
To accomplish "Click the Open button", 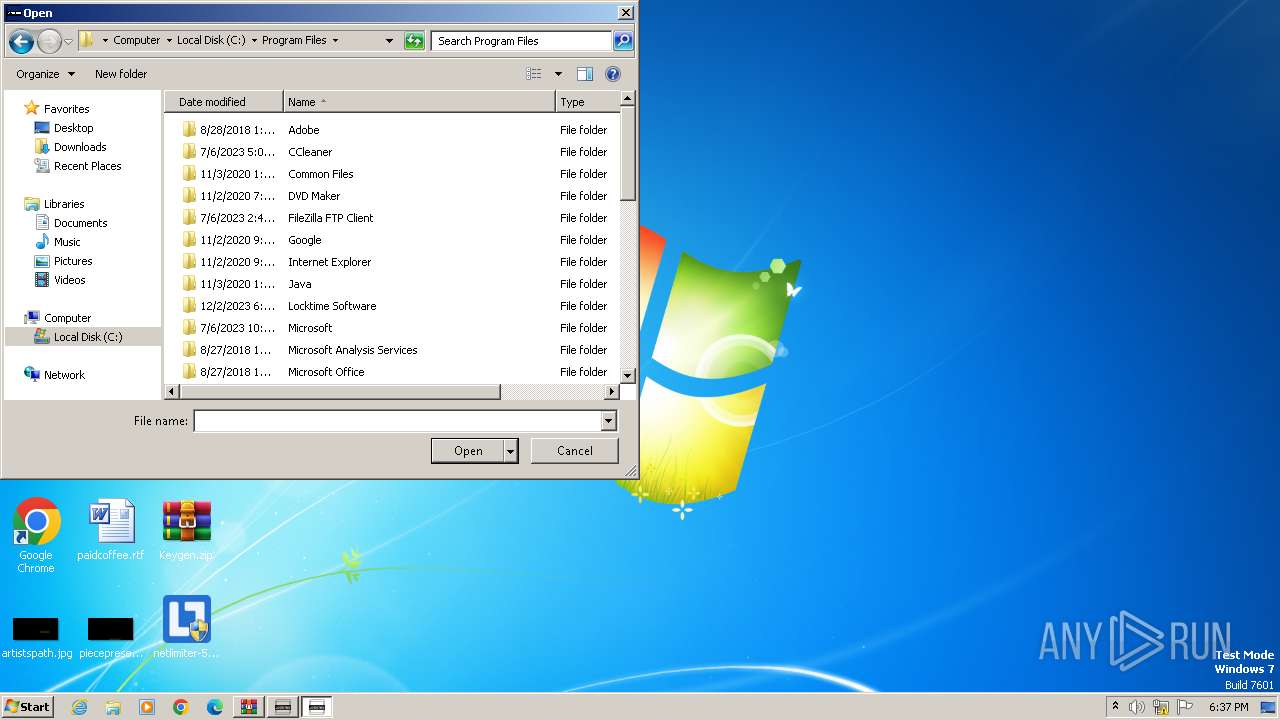I will (468, 451).
